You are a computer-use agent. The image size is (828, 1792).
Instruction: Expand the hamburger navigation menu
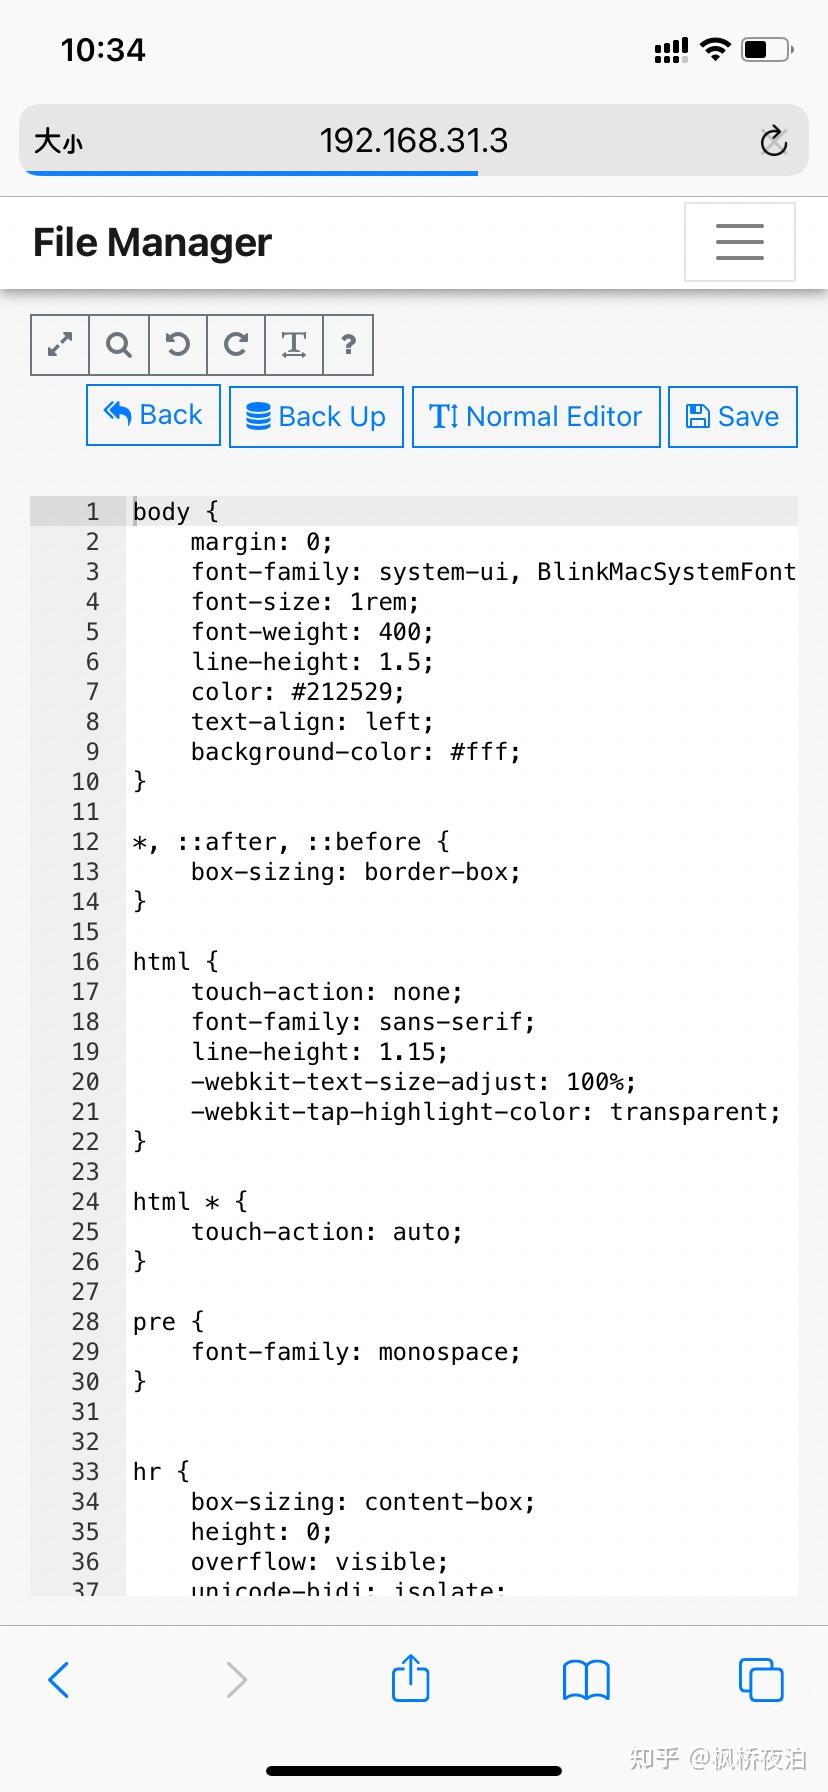[x=739, y=242]
